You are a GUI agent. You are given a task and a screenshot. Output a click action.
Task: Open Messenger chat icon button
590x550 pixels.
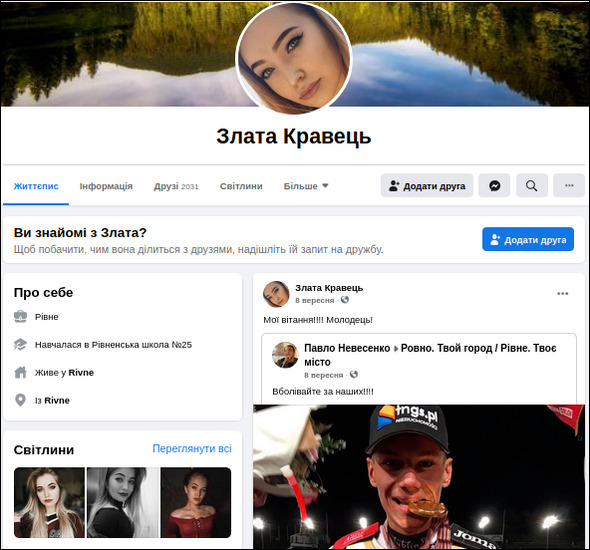coord(494,185)
